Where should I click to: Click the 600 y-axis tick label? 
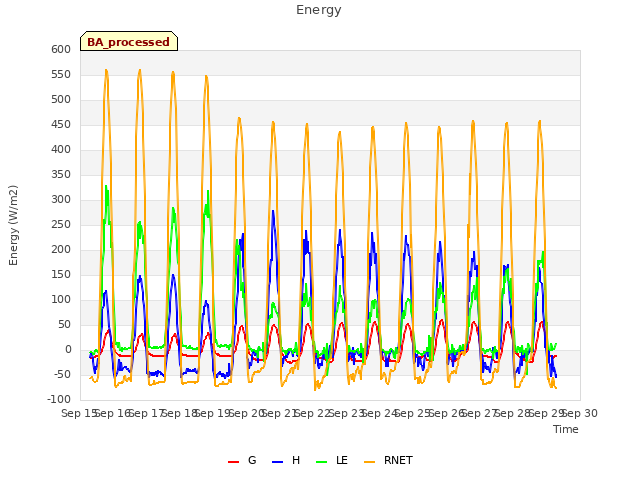tap(61, 49)
